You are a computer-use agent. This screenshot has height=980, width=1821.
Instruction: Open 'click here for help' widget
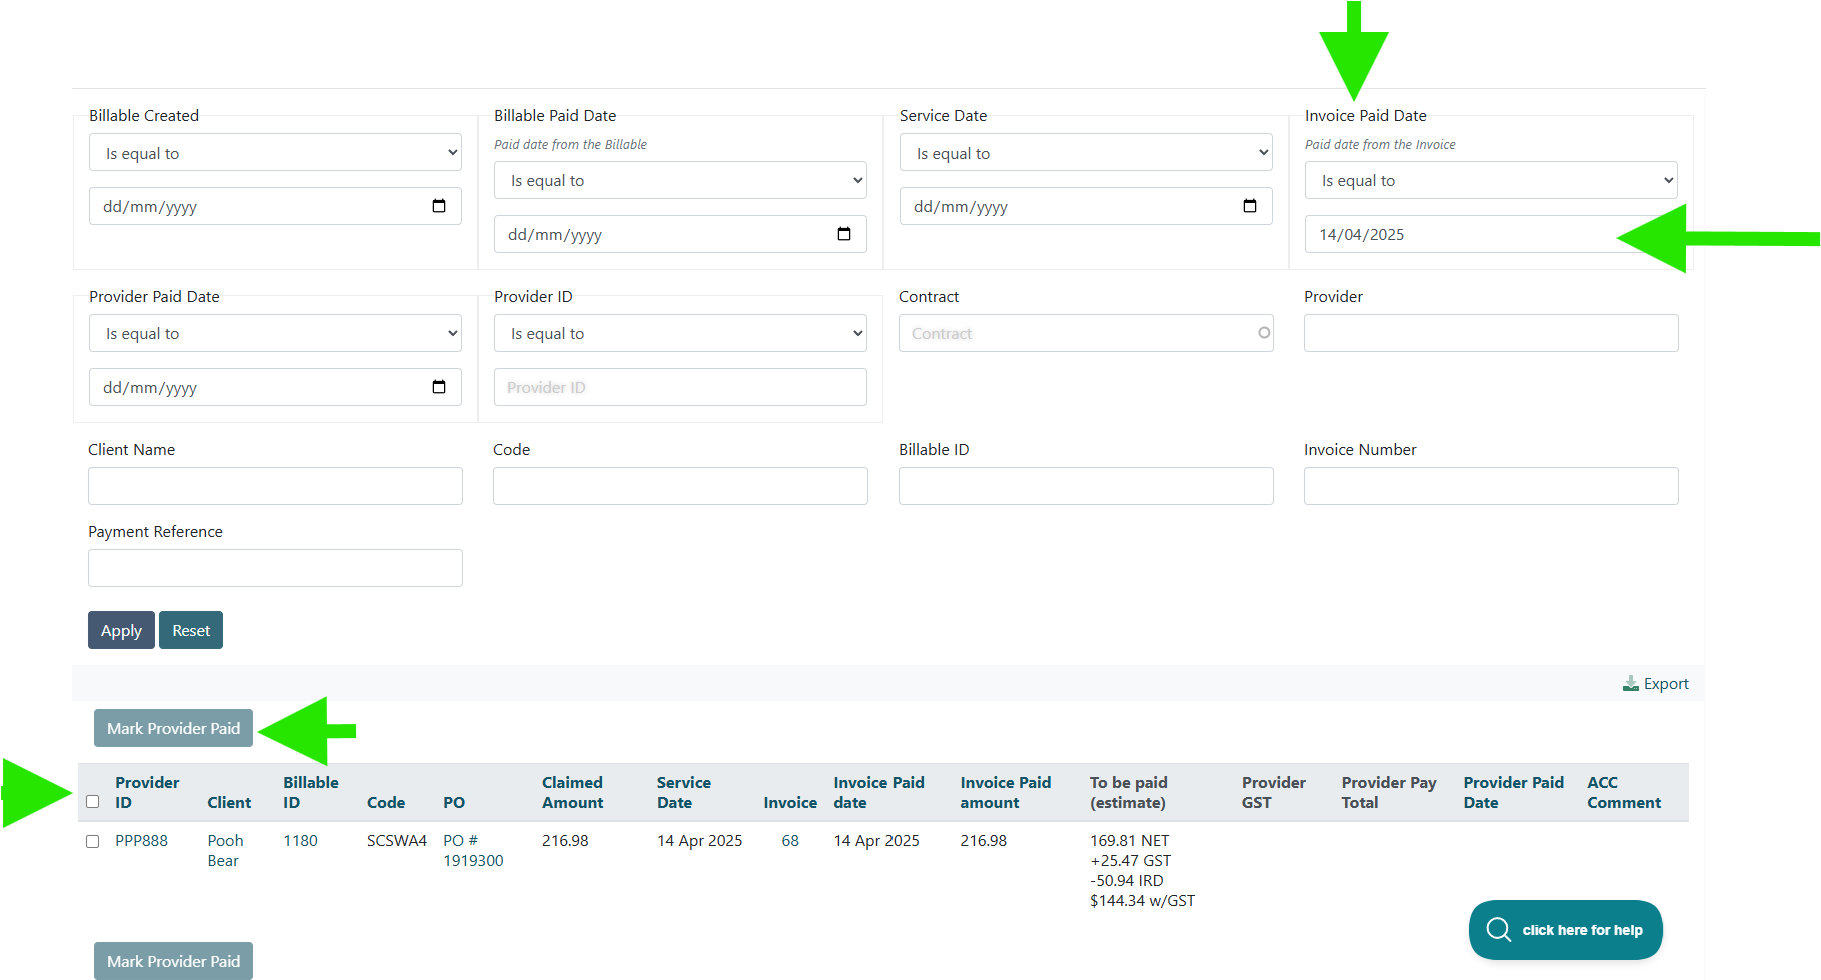(1565, 930)
